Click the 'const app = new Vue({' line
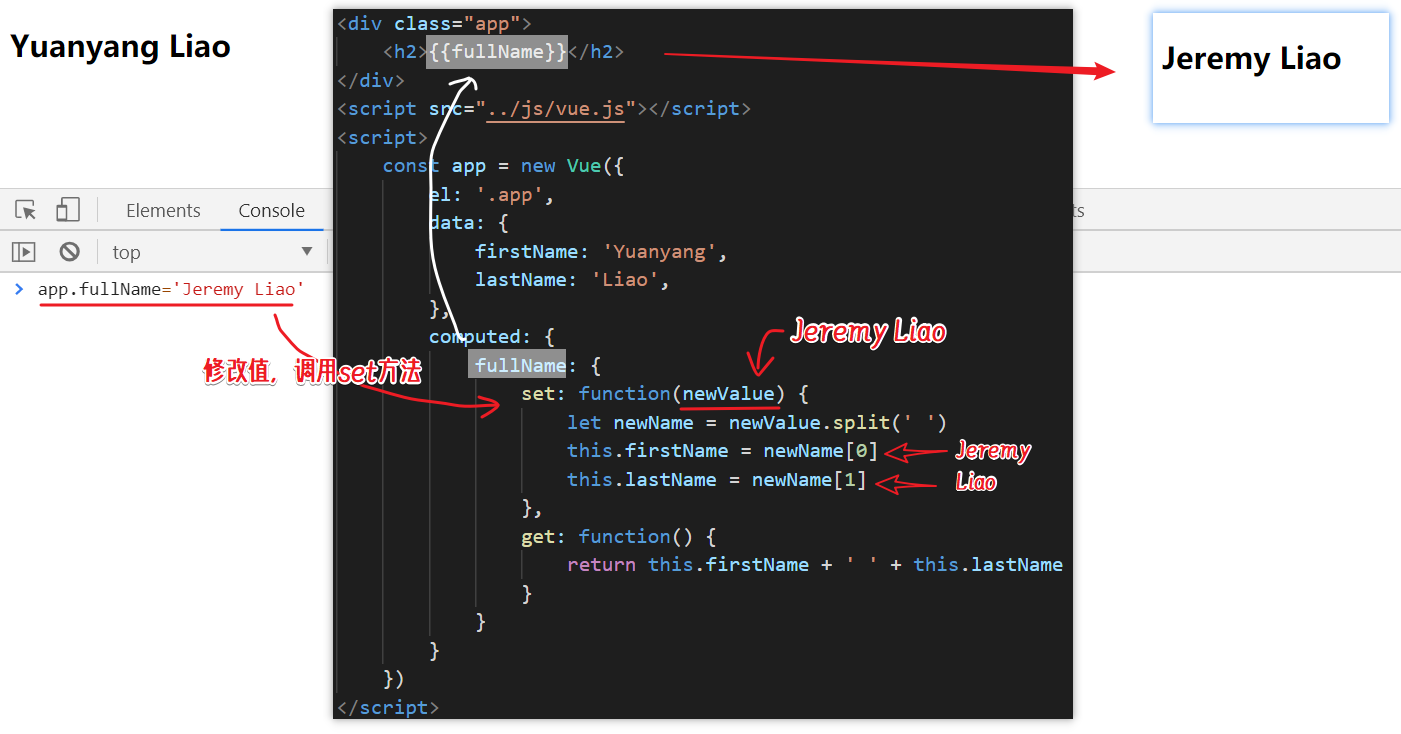1401x734 pixels. point(503,166)
